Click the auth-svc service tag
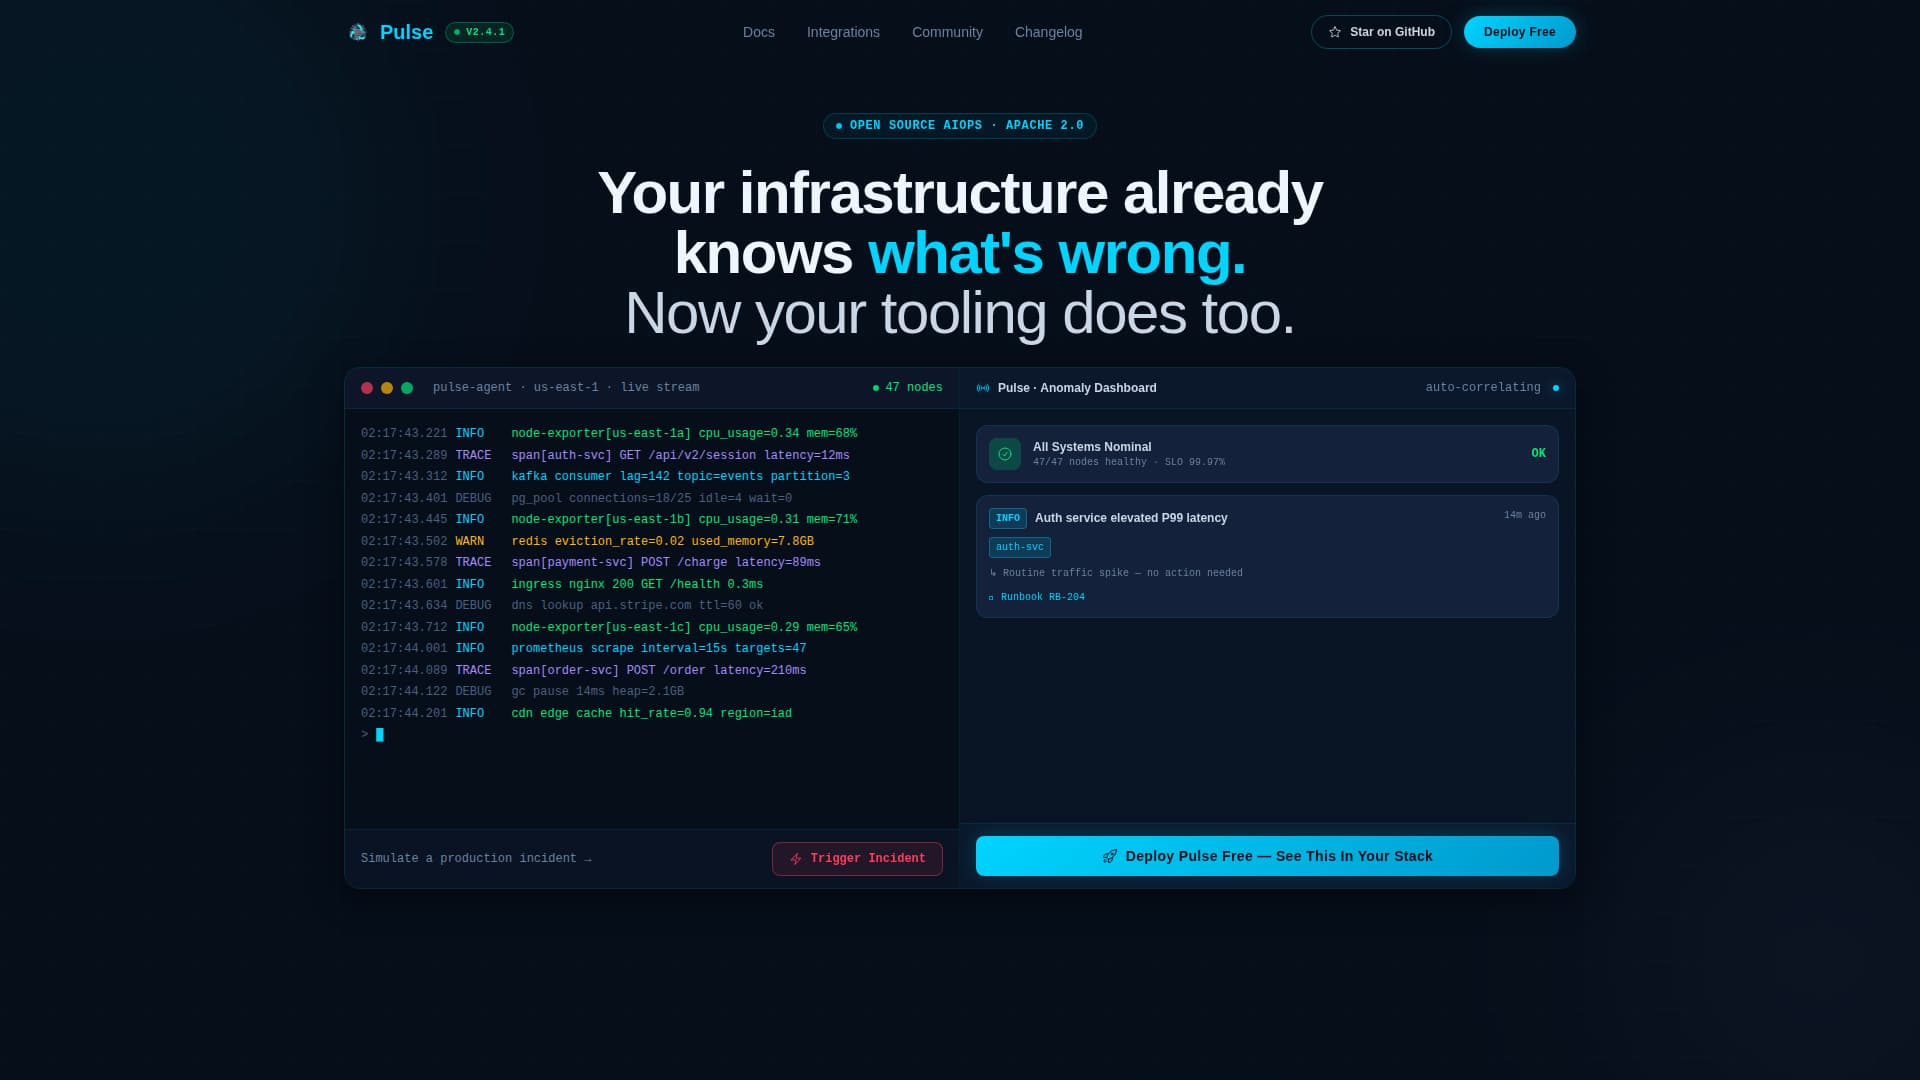Viewport: 1920px width, 1080px height. (x=1020, y=548)
